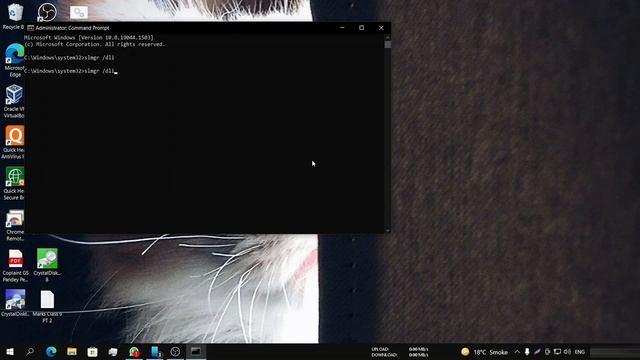Open the Quick Heal AntiVirus desktop shortcut
The height and width of the screenshot is (360, 640).
pos(14,142)
